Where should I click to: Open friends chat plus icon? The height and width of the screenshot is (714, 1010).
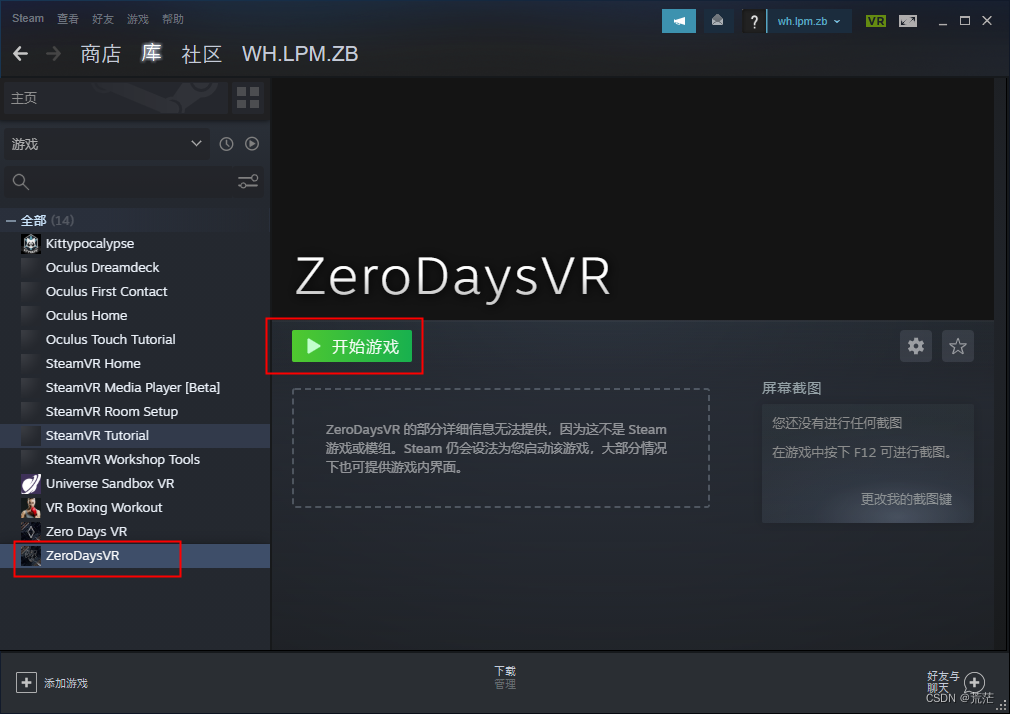(975, 682)
